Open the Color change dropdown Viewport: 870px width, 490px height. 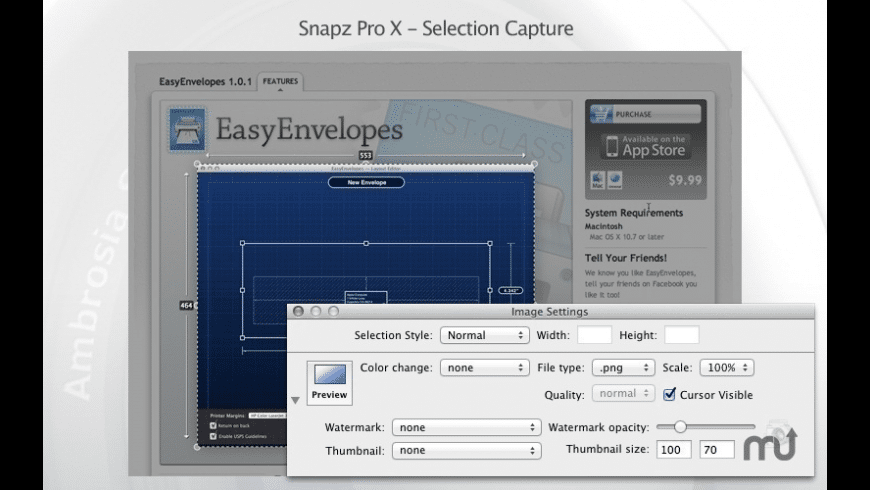click(484, 367)
